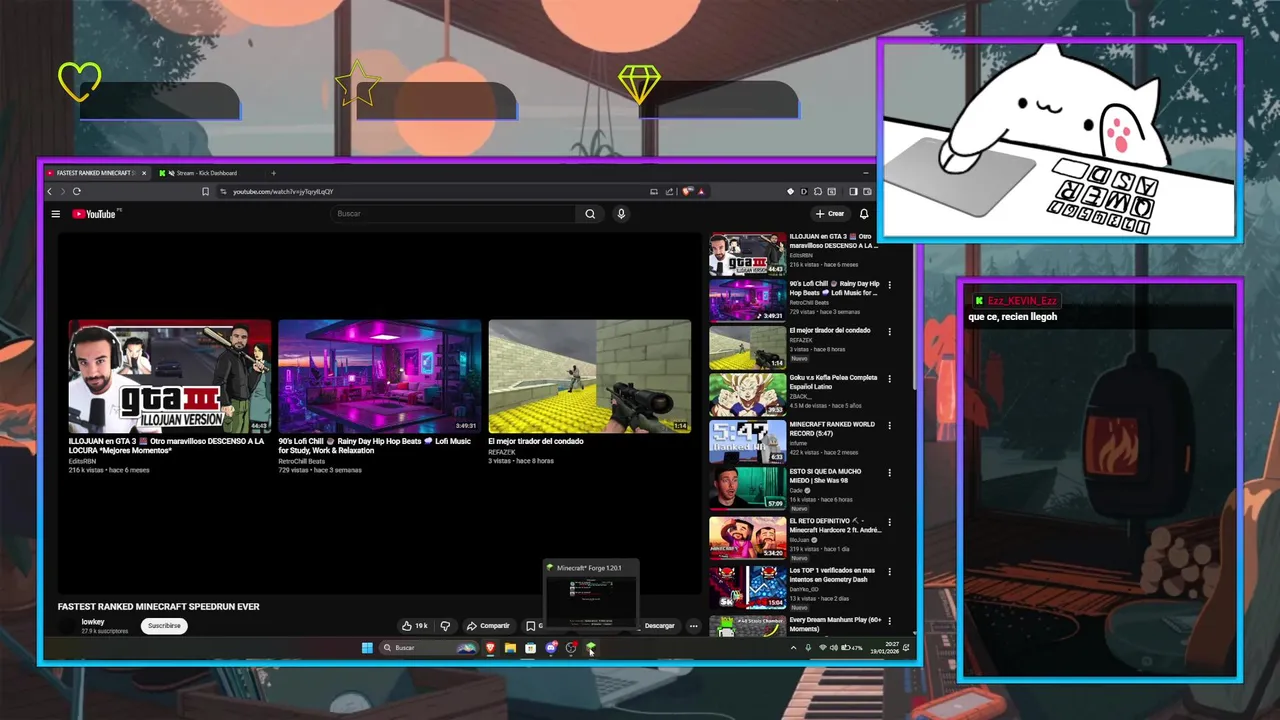Screen dimensions: 1280x720
Task: Open 90's Lofi Chill end-screen thumbnail
Action: tap(380, 377)
